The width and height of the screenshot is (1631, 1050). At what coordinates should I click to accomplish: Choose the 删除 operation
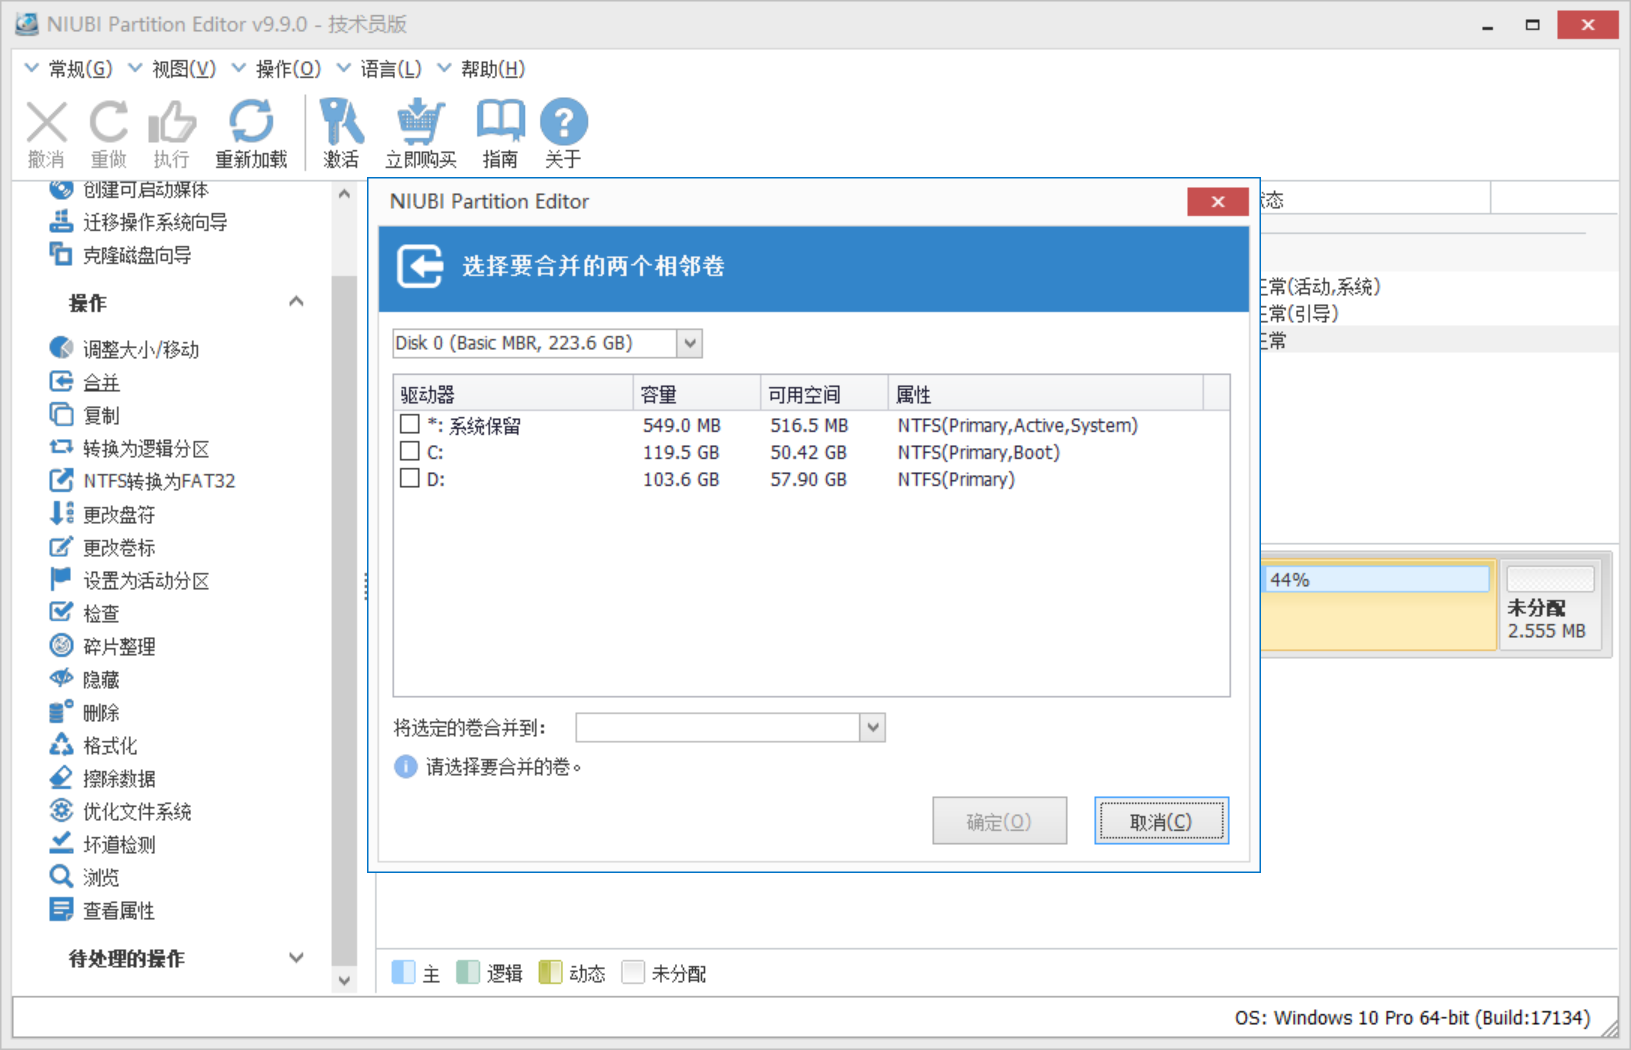click(85, 712)
